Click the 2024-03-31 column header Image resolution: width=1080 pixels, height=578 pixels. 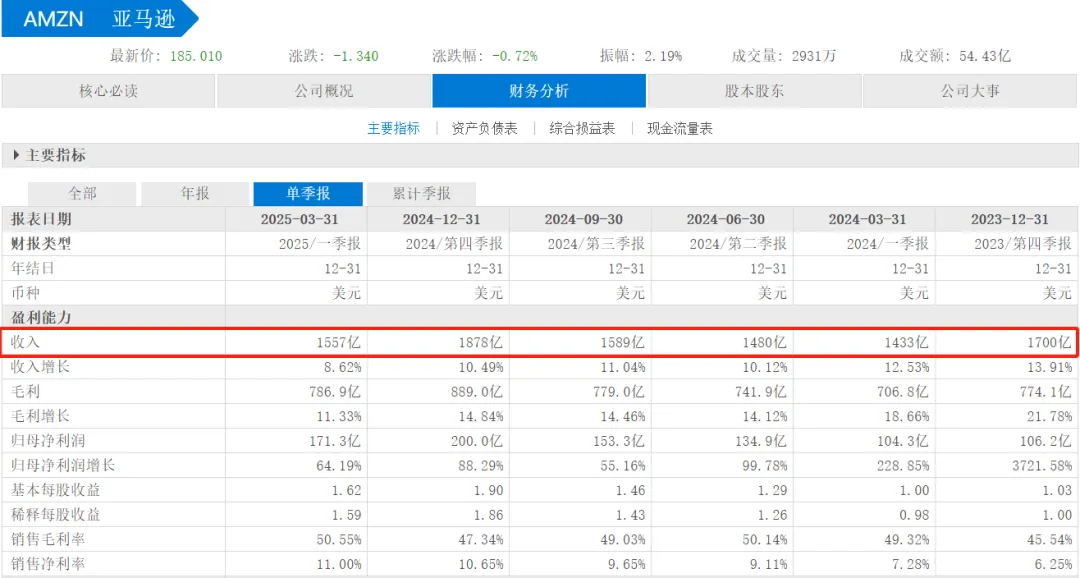point(867,220)
